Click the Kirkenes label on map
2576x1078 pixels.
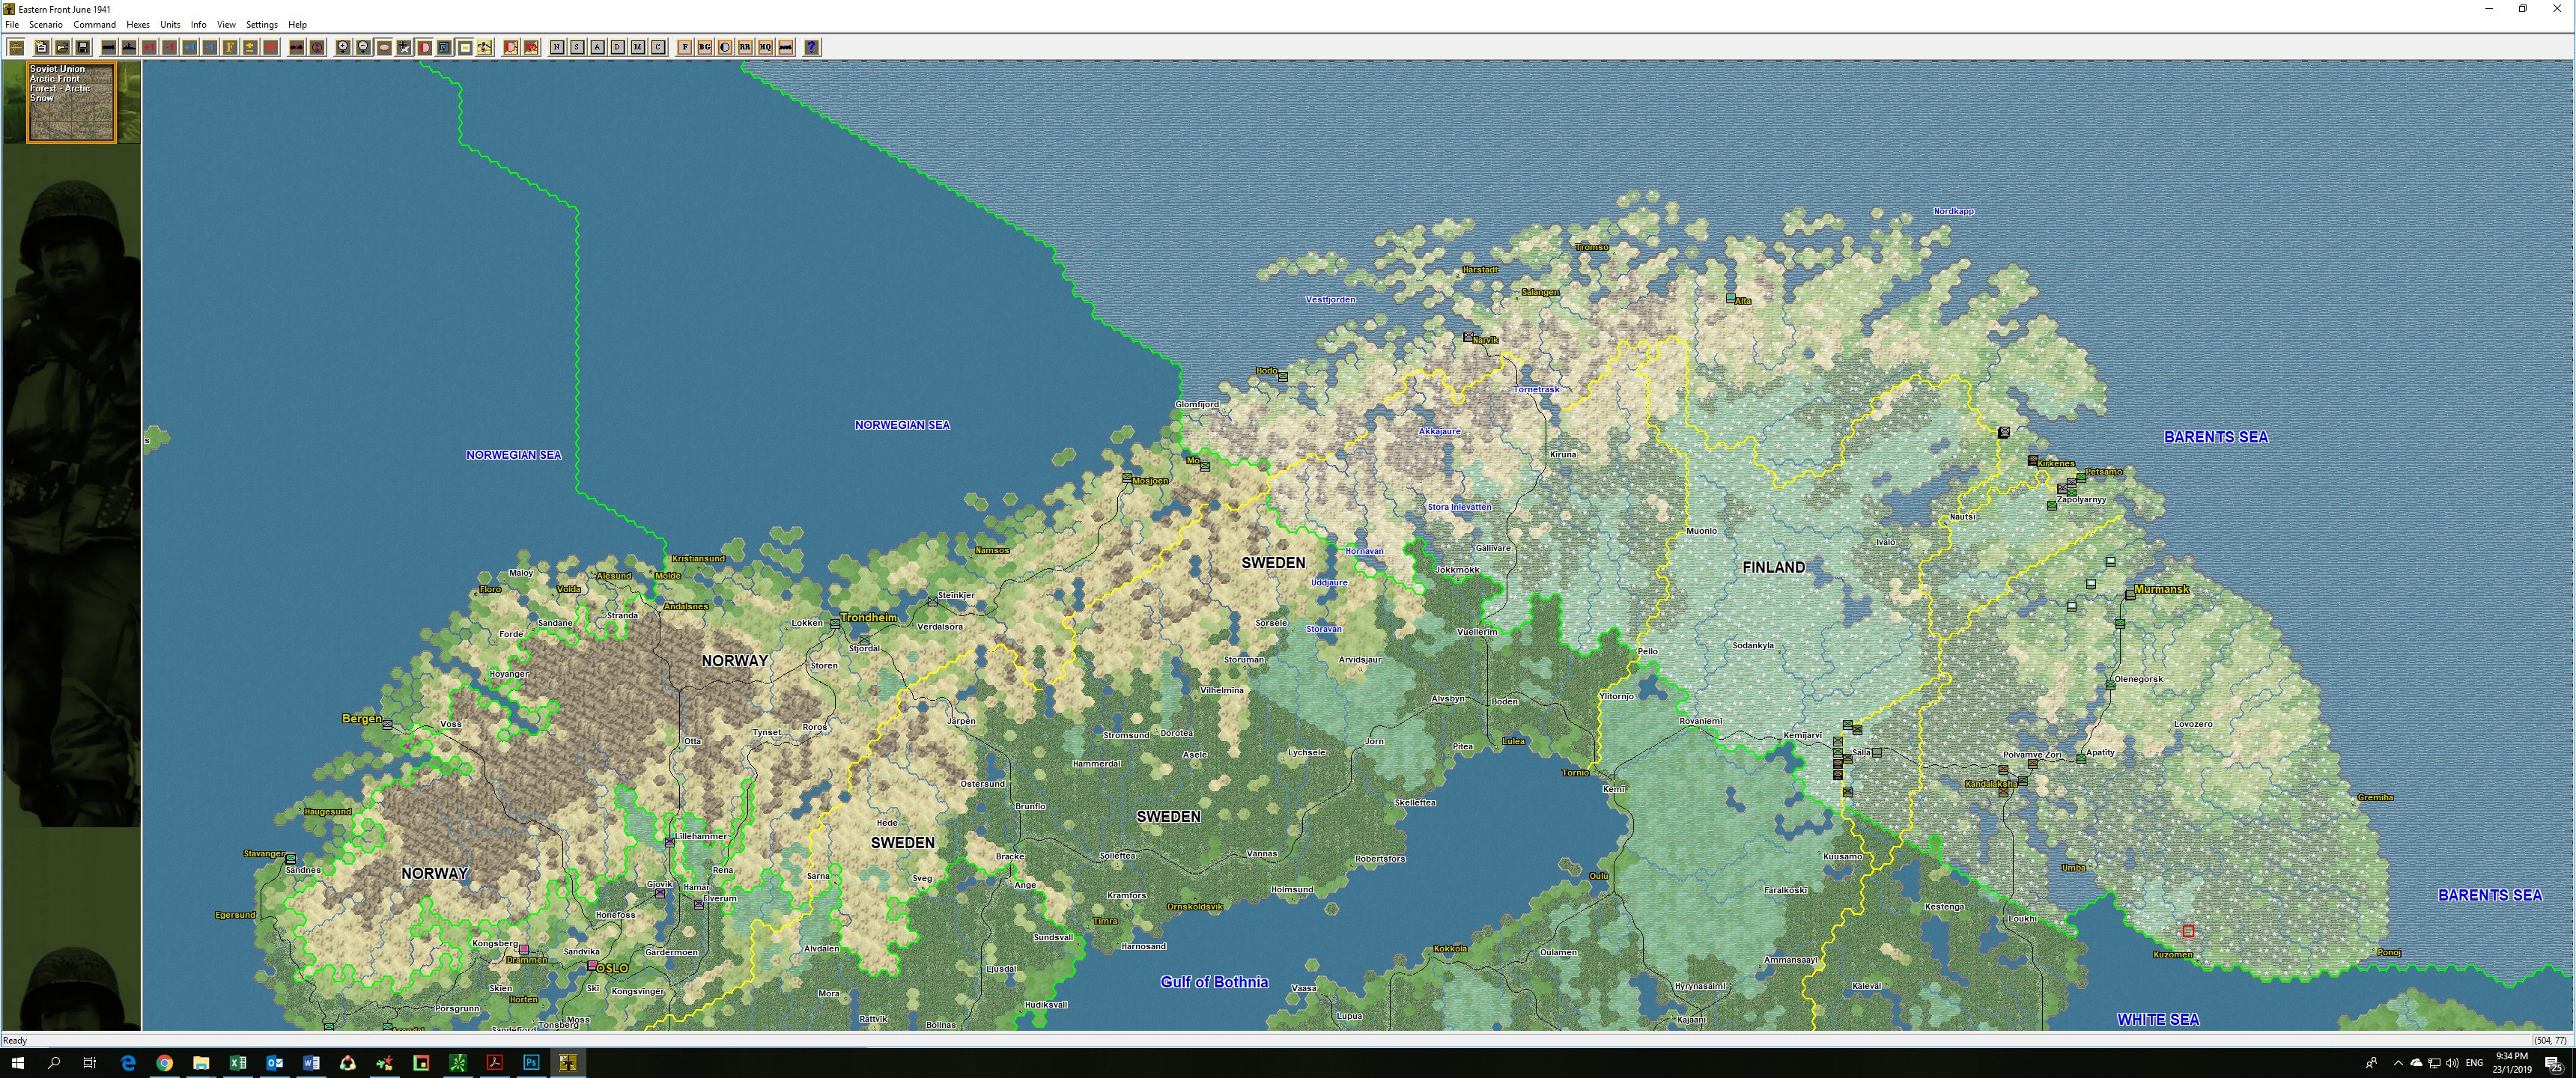(x=2056, y=464)
